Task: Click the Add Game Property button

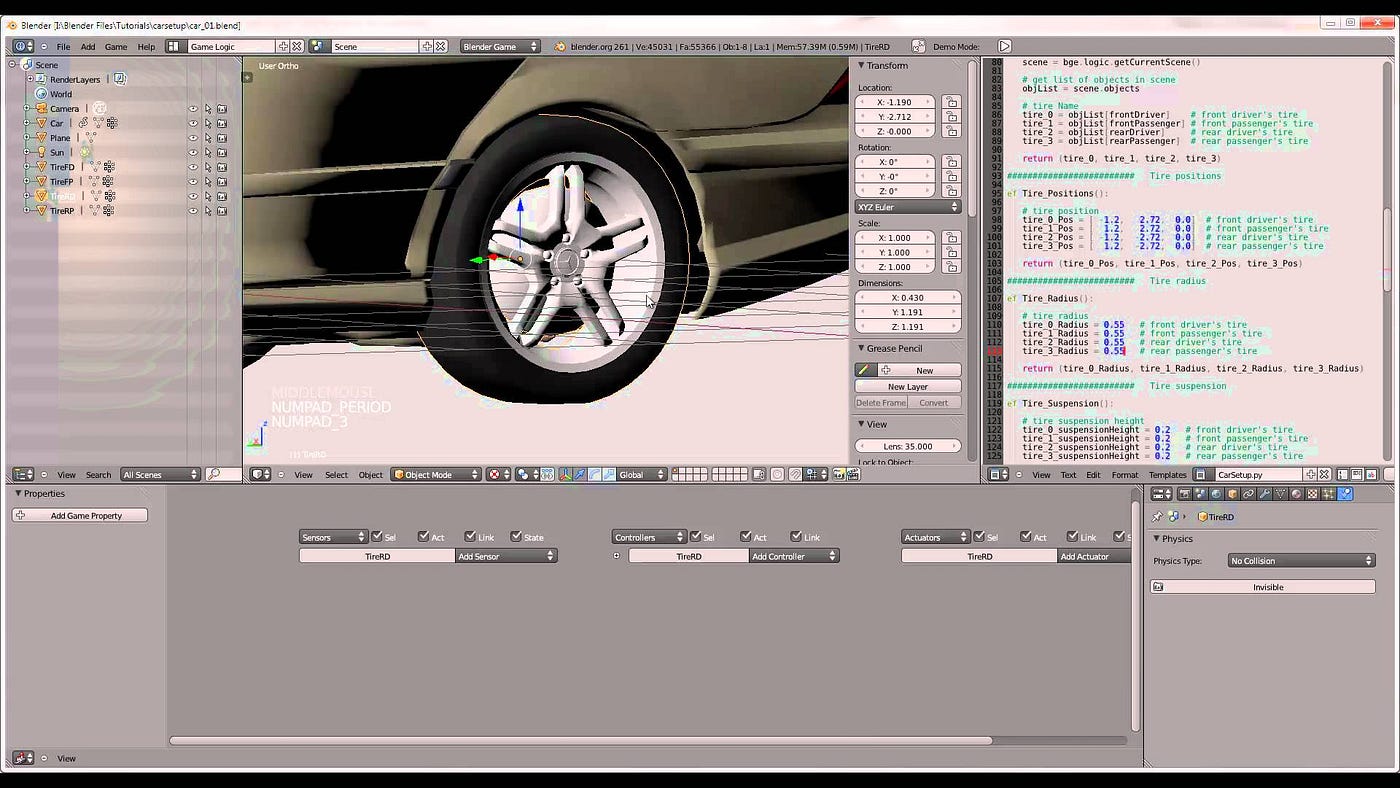Action: coord(78,514)
